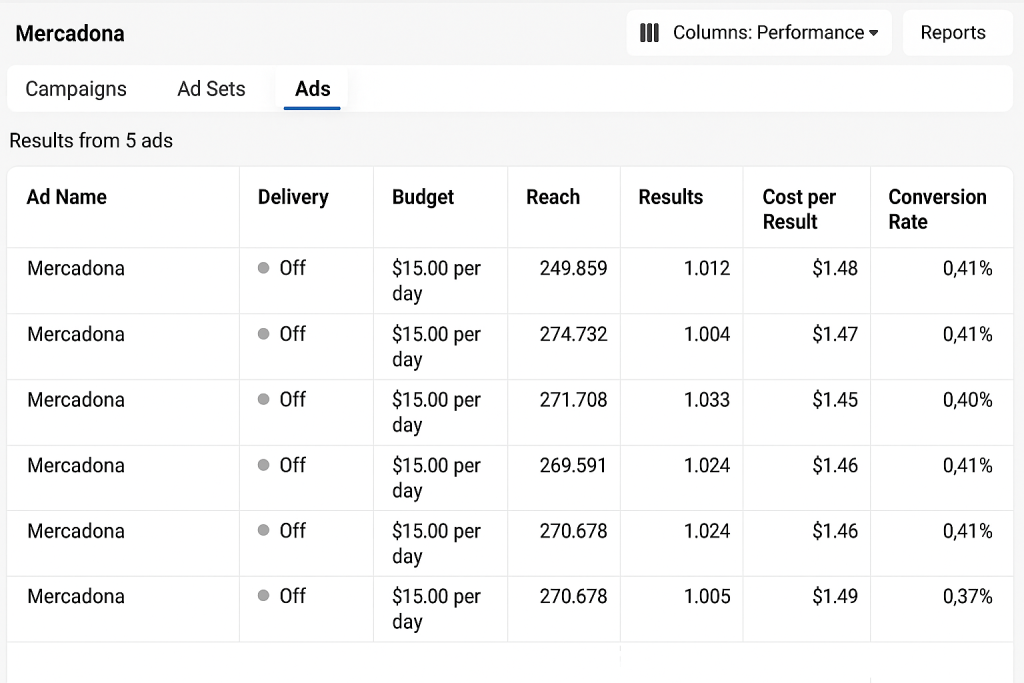Image resolution: width=1024 pixels, height=683 pixels.
Task: Switch to the Campaigns tab
Action: [x=76, y=89]
